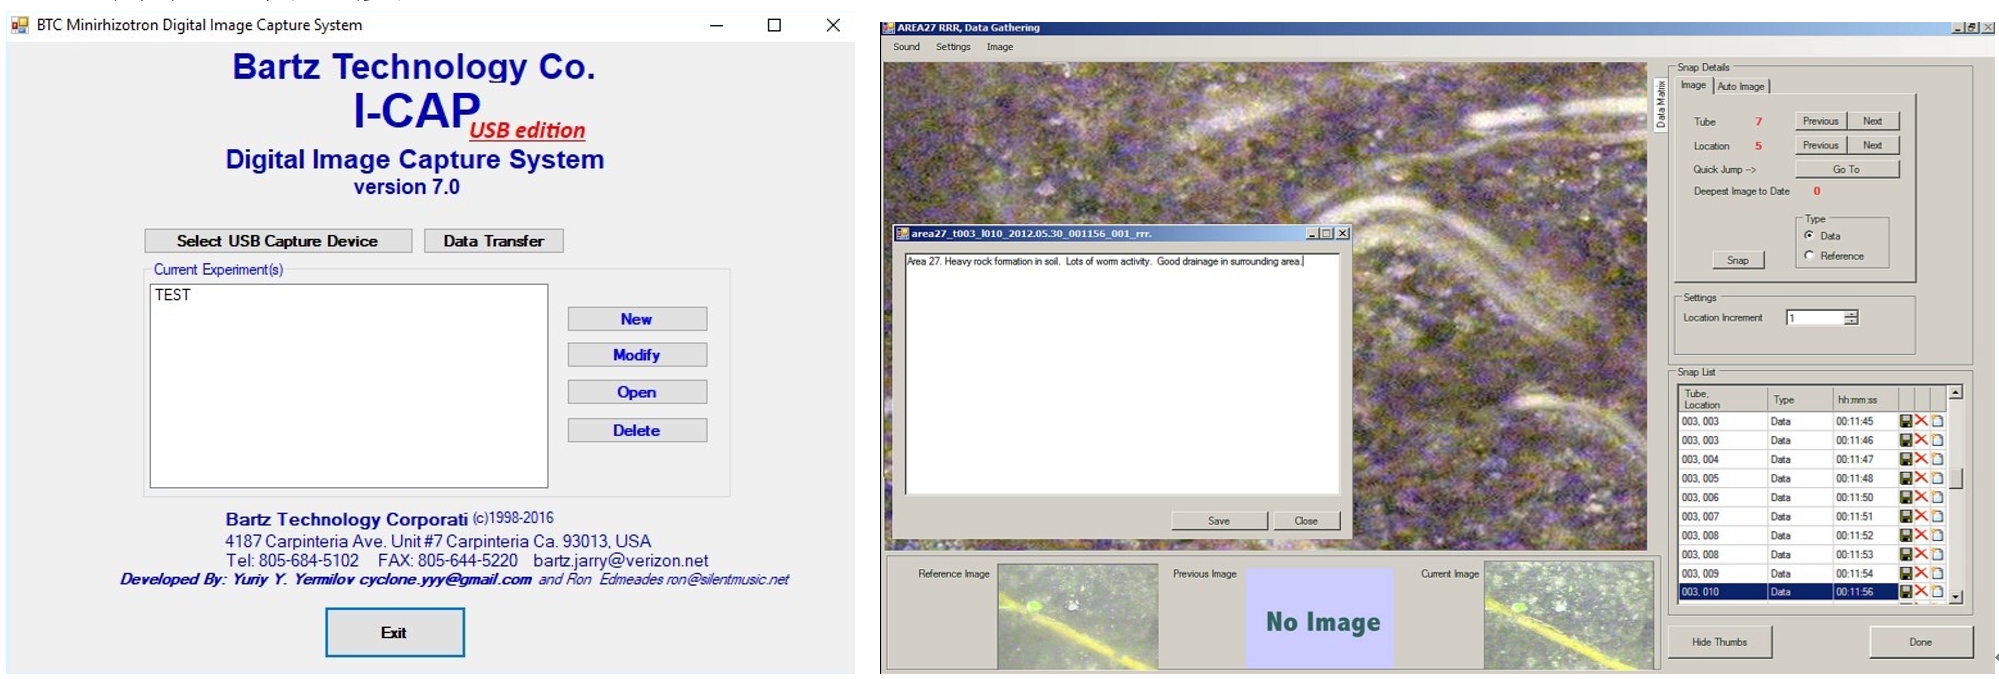Click the Current Image thumbnail
Screen dimensions: 1999x679
click(1567, 615)
